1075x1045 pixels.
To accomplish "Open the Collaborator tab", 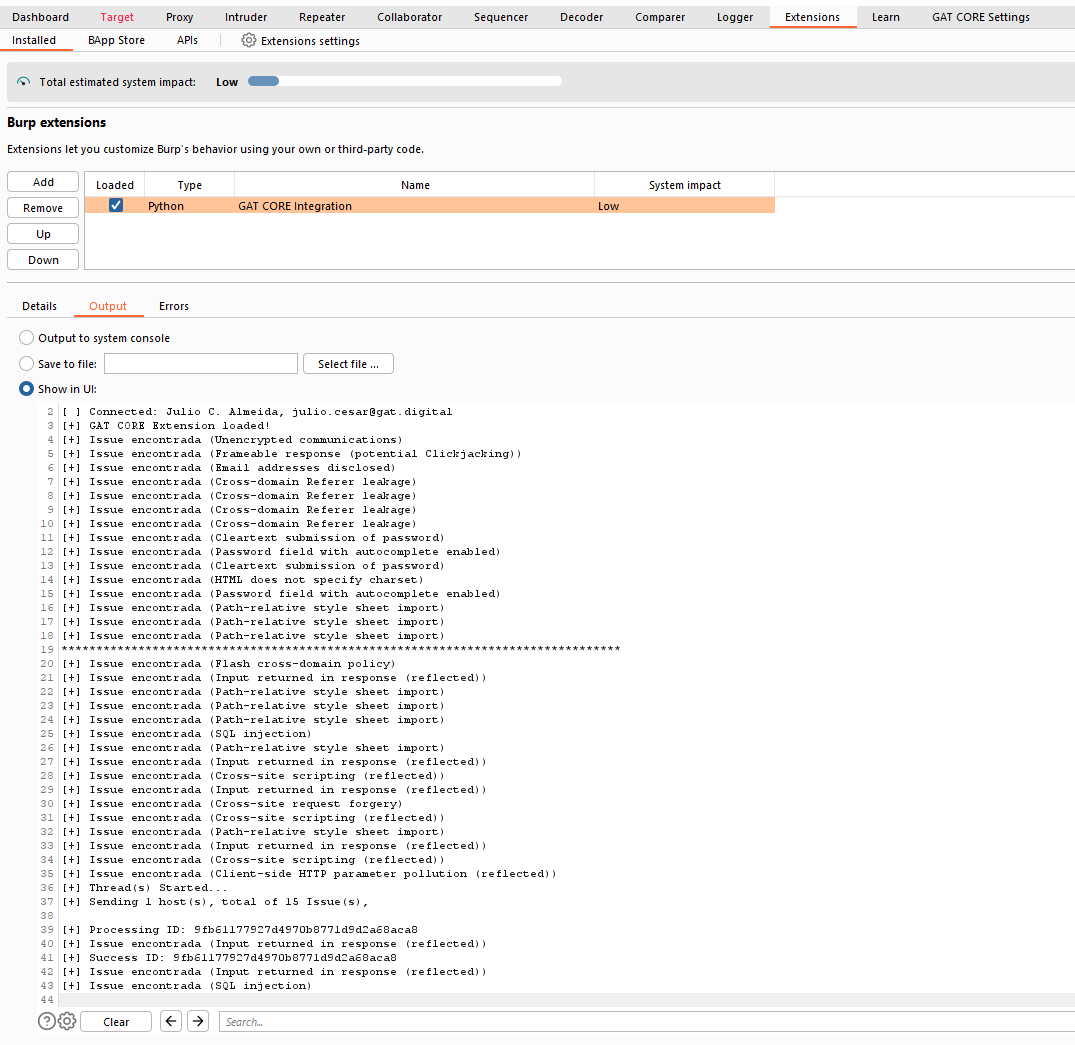I will click(409, 17).
